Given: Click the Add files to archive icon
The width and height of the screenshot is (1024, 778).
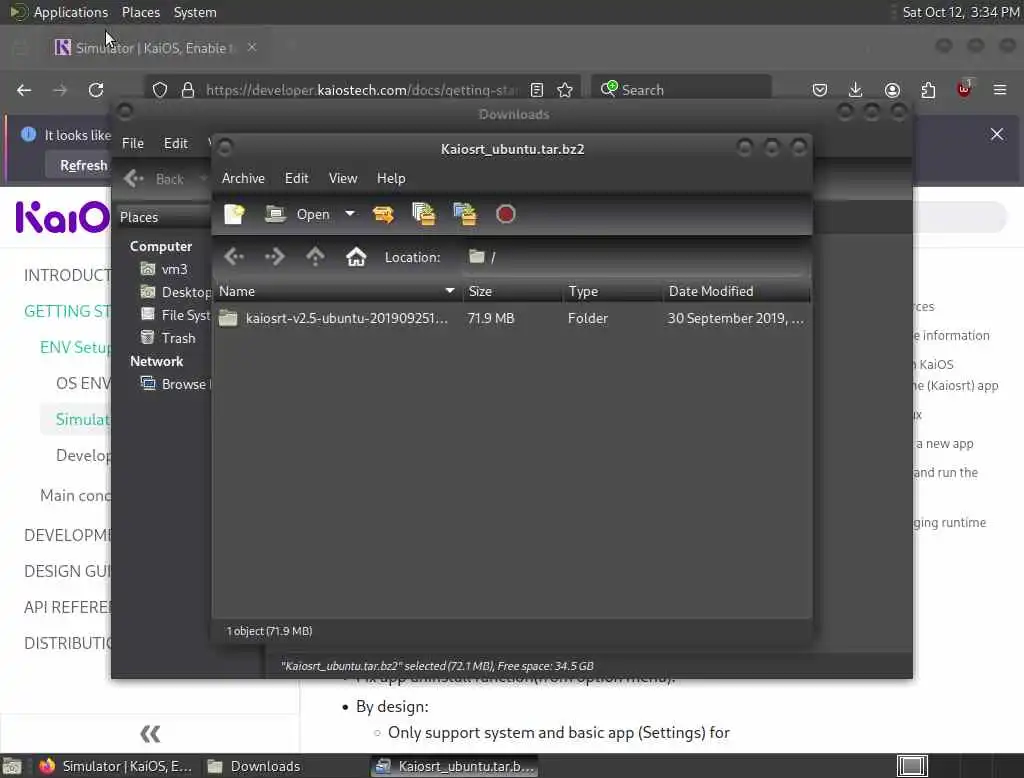Looking at the screenshot, I should click(x=423, y=214).
